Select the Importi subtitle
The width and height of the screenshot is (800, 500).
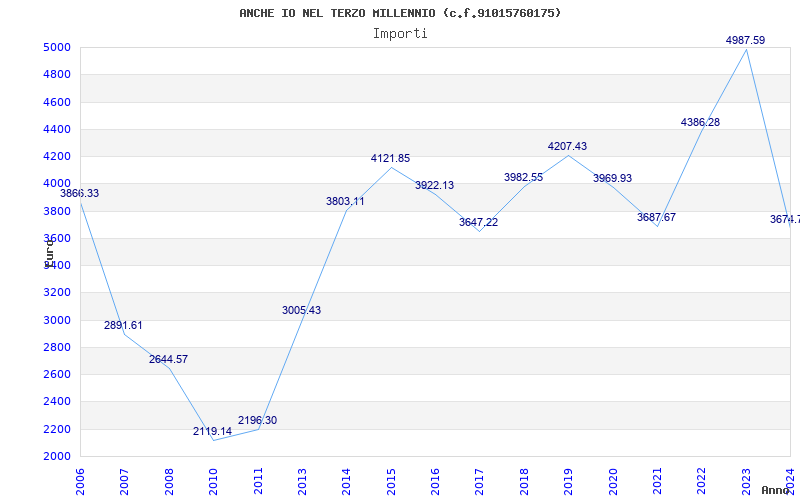click(x=400, y=34)
